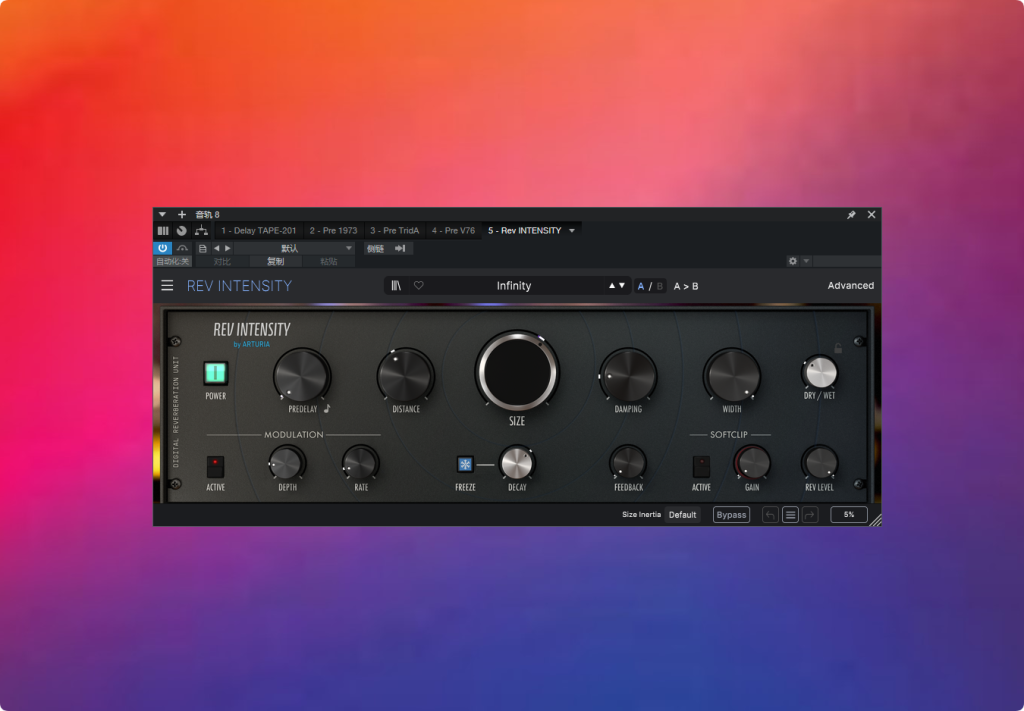Load previous host preset with left triangle
Screen dimensions: 1024x711
[217, 248]
